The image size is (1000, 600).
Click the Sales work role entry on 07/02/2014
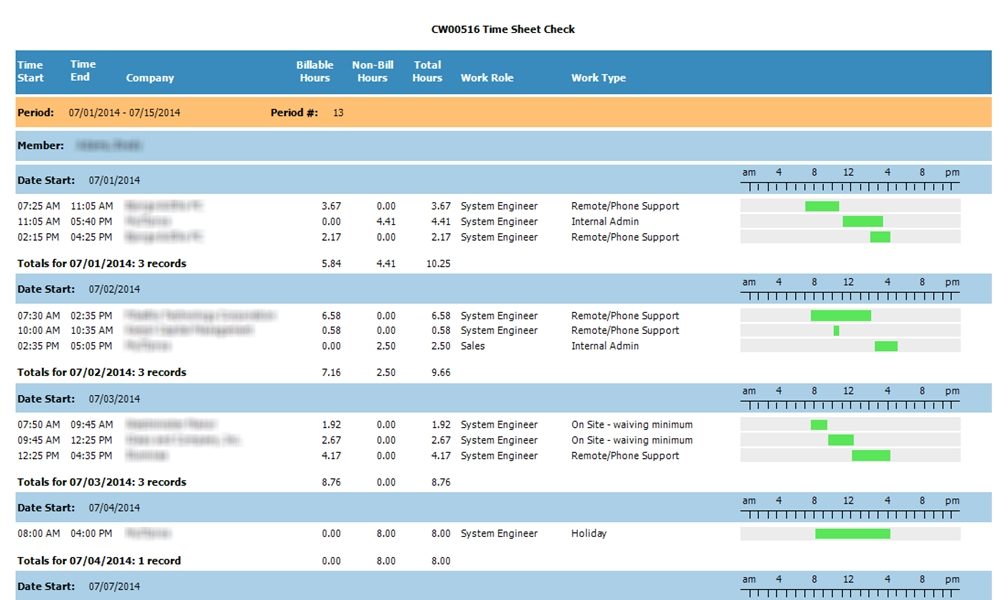(475, 347)
